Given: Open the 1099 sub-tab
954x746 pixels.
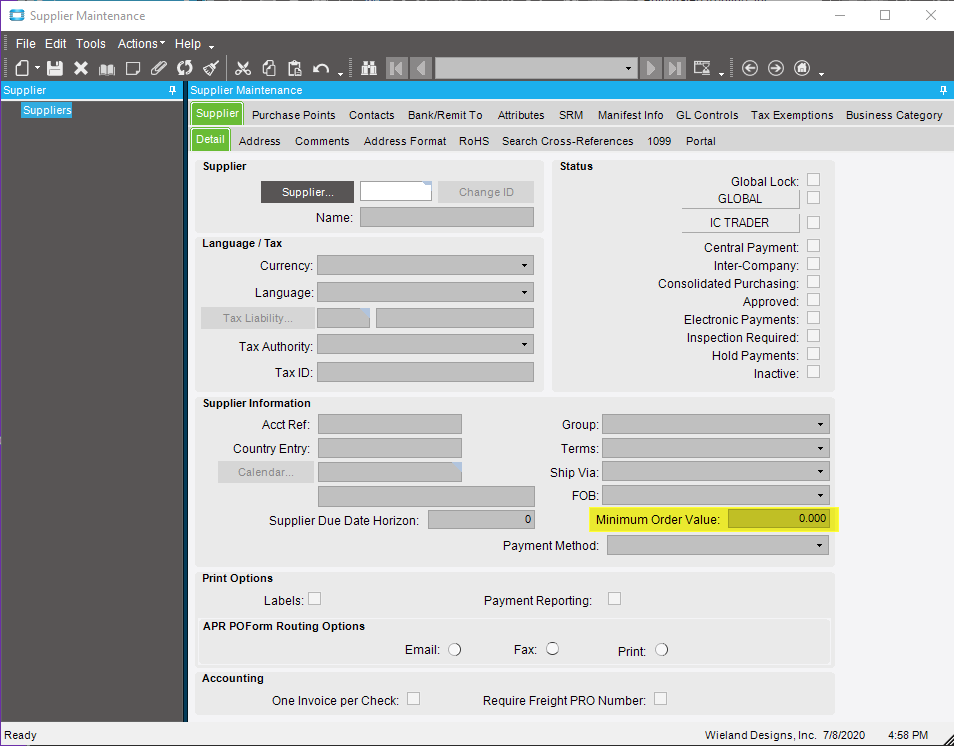Looking at the screenshot, I should 659,141.
